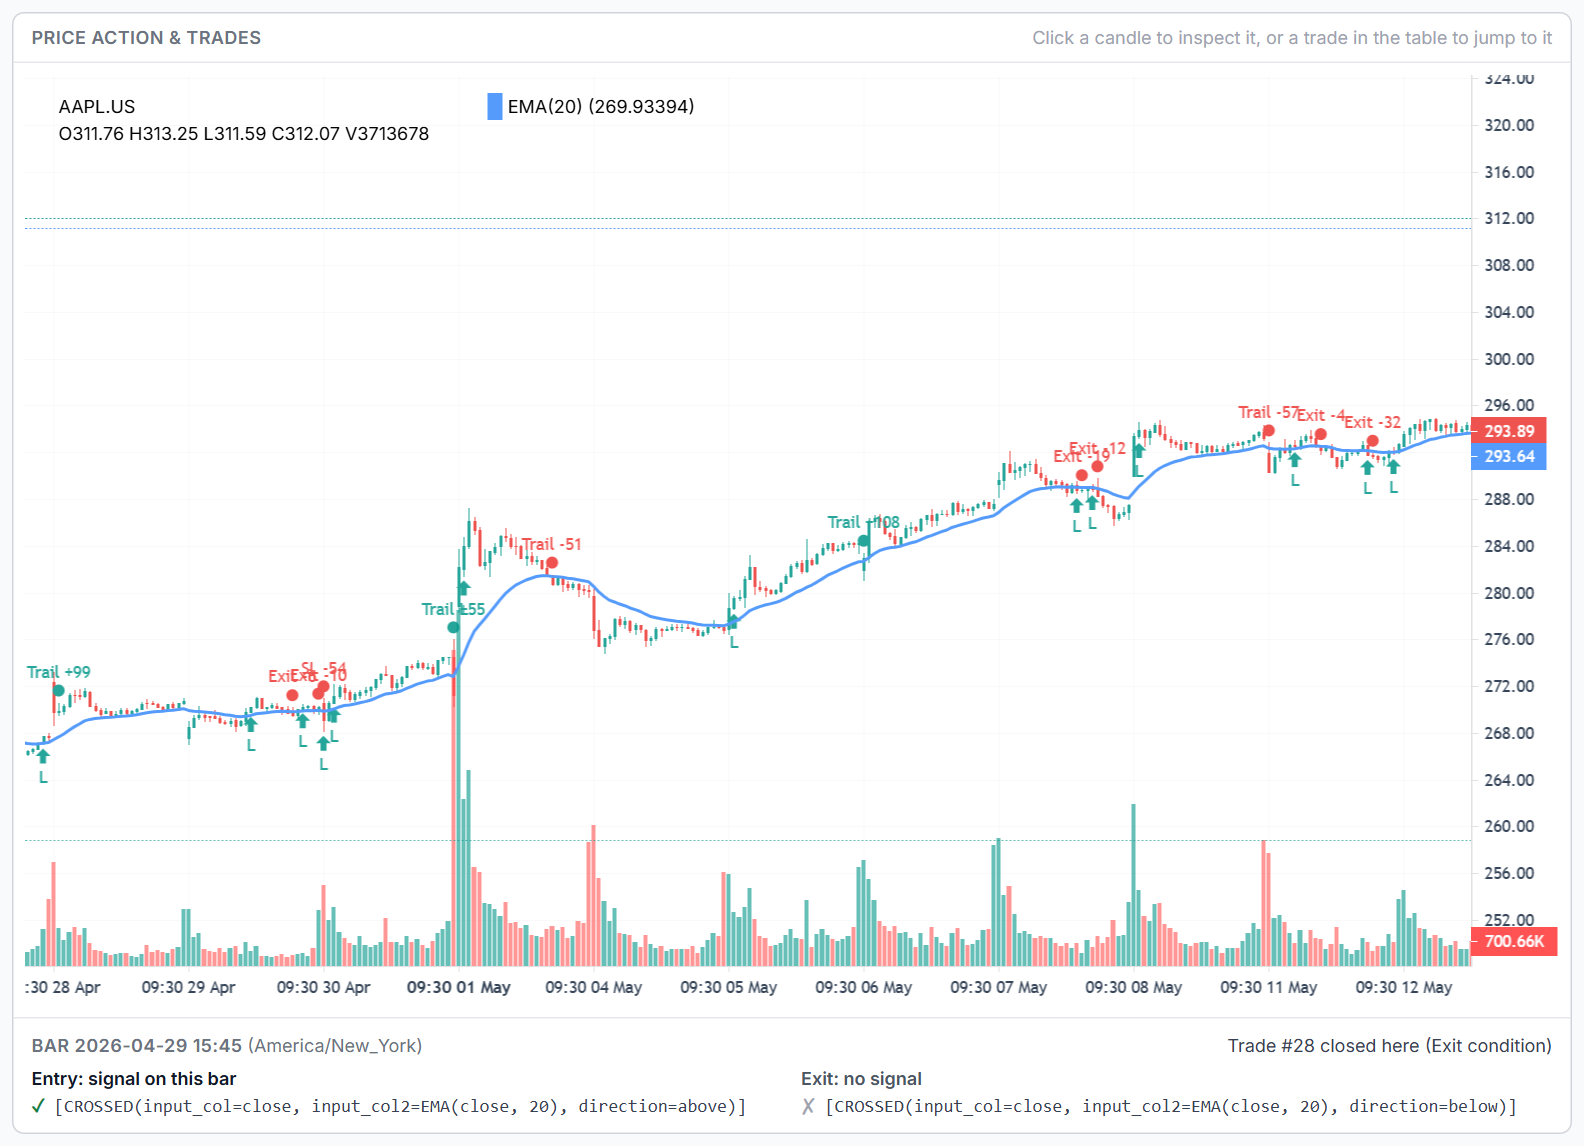The height and width of the screenshot is (1146, 1584).
Task: Click the SL -54 stop loss marker
Action: (x=324, y=686)
